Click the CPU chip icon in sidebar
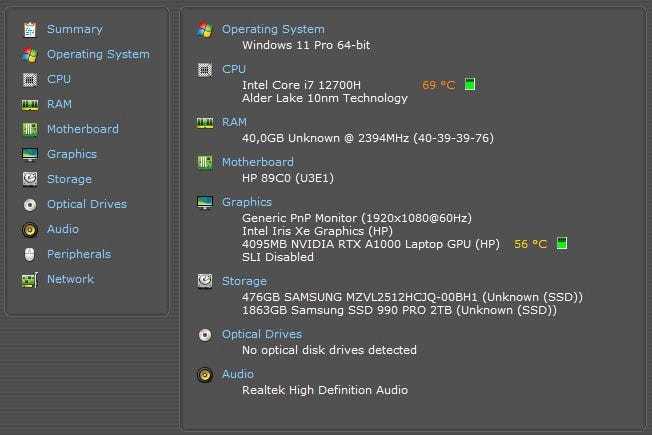 30,79
